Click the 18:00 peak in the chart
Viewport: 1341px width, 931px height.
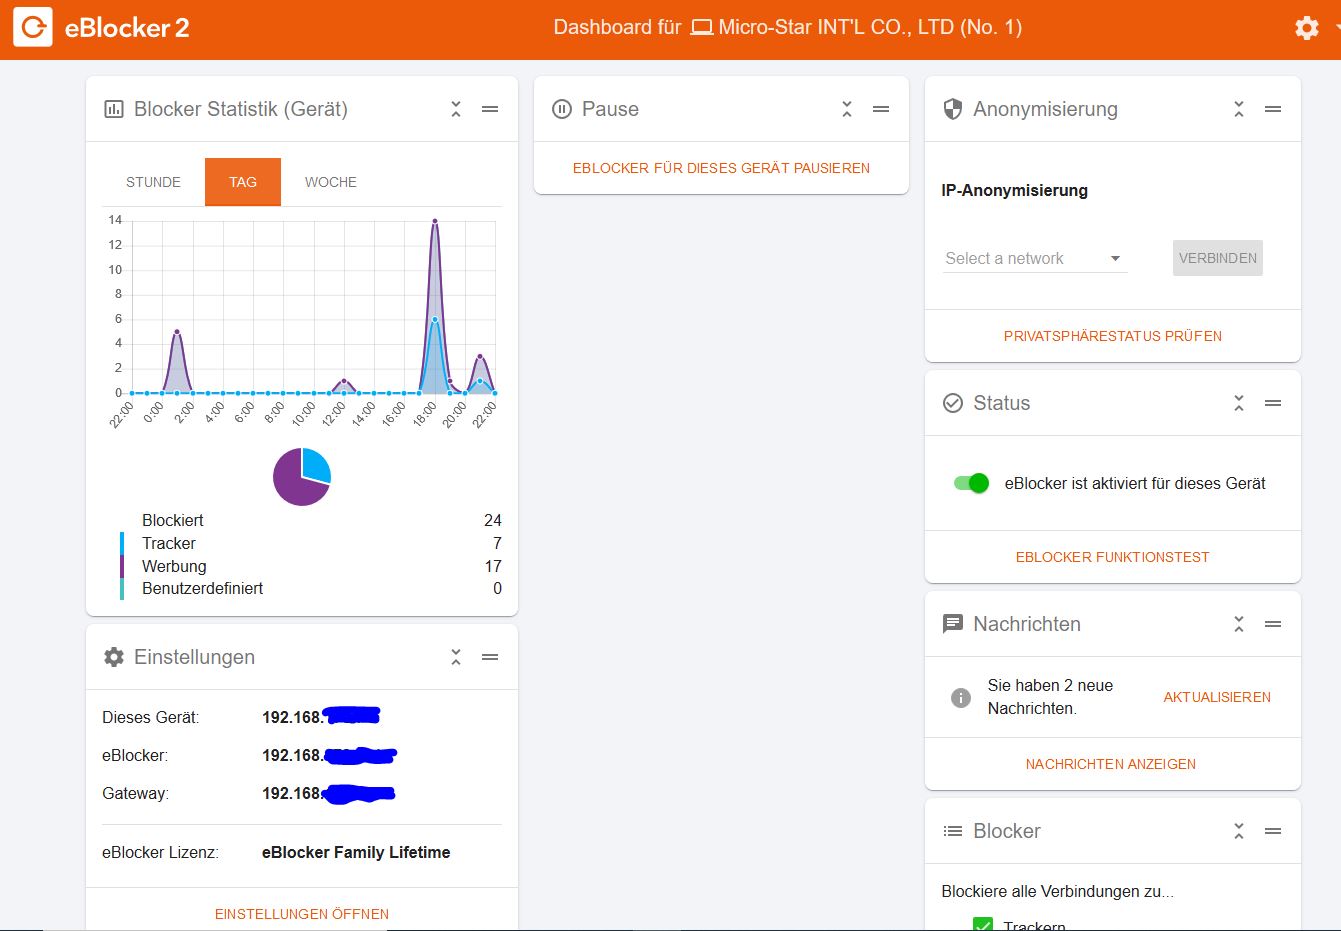click(434, 221)
